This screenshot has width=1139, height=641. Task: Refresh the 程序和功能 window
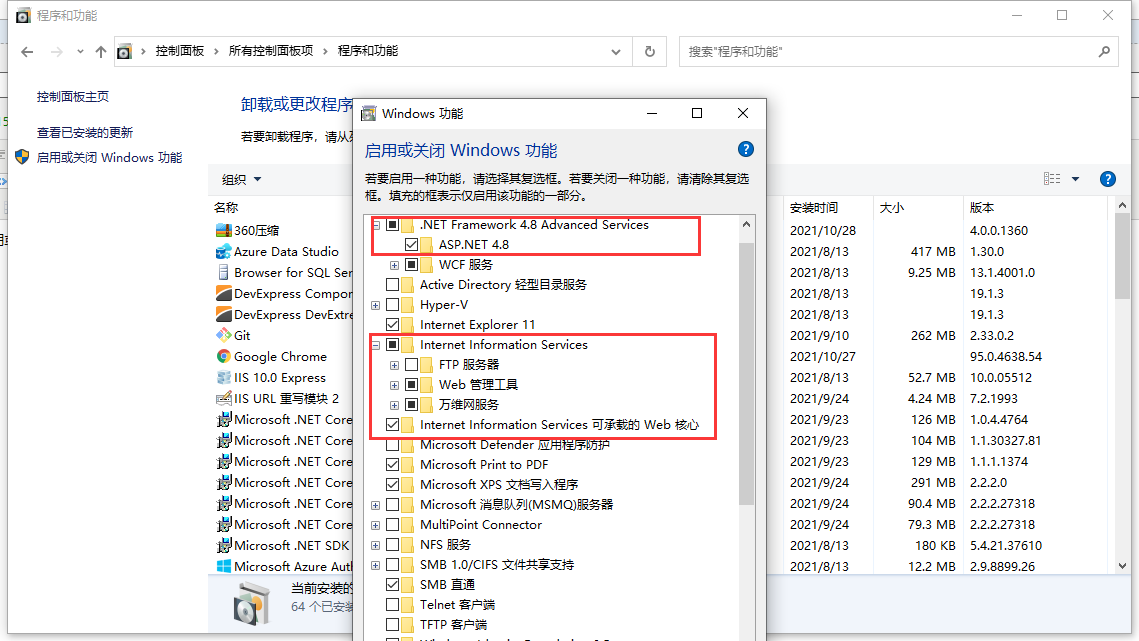coord(650,52)
